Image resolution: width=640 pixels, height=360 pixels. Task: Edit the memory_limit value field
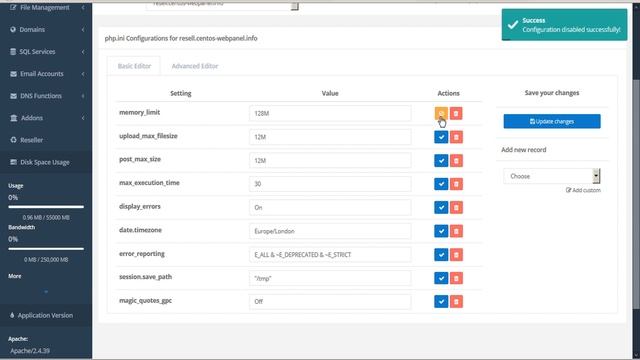click(x=330, y=113)
